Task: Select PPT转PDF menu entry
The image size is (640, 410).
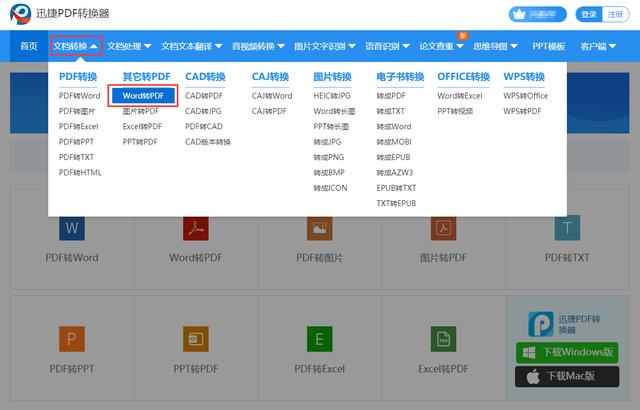Action: tap(140, 142)
